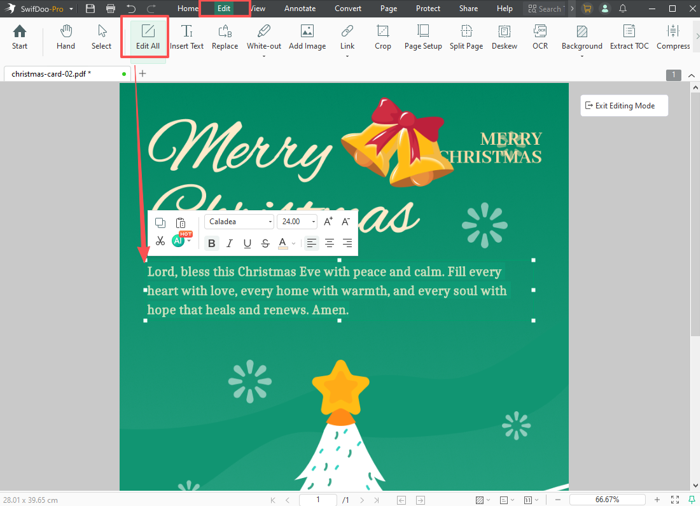Viewport: 700px width, 506px height.
Task: Add a new document tab with plus
Action: 142,74
